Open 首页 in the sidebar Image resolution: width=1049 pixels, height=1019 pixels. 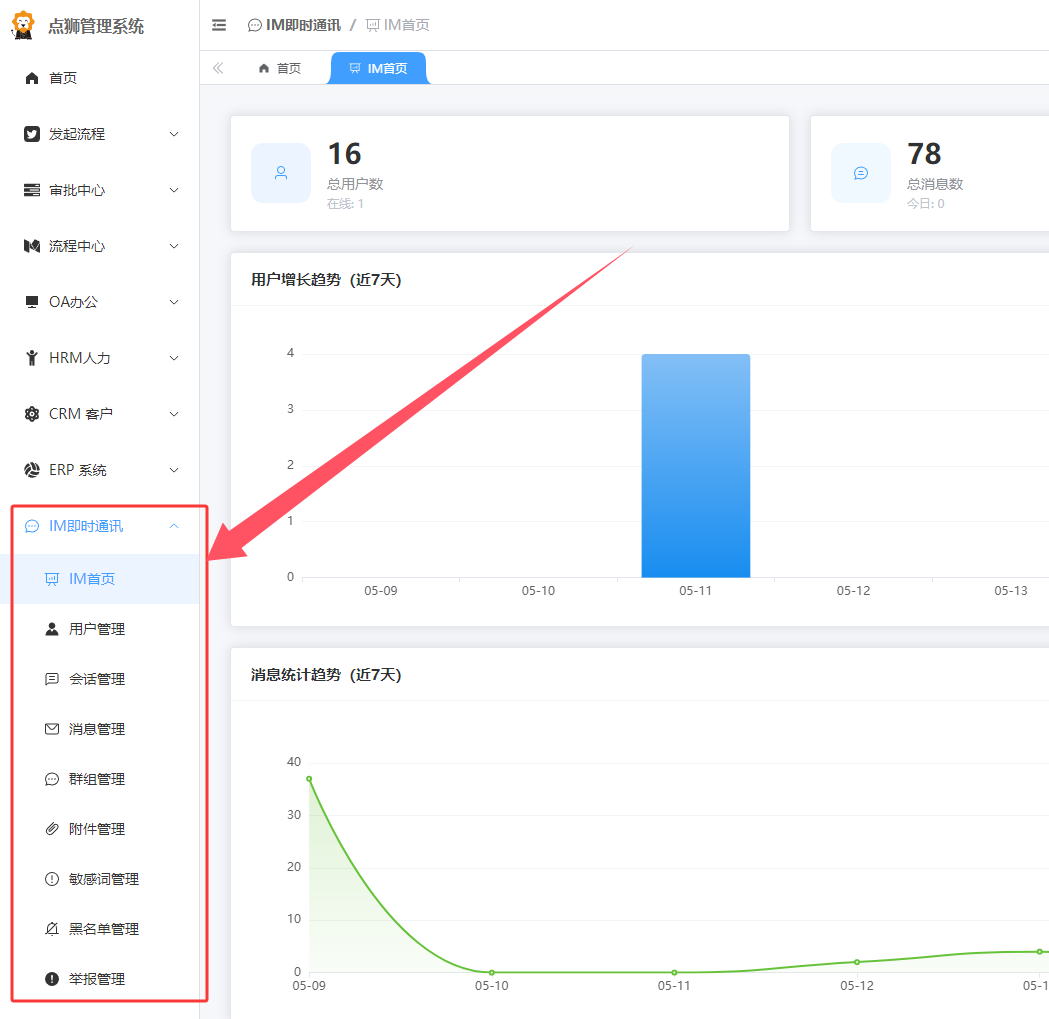100,78
